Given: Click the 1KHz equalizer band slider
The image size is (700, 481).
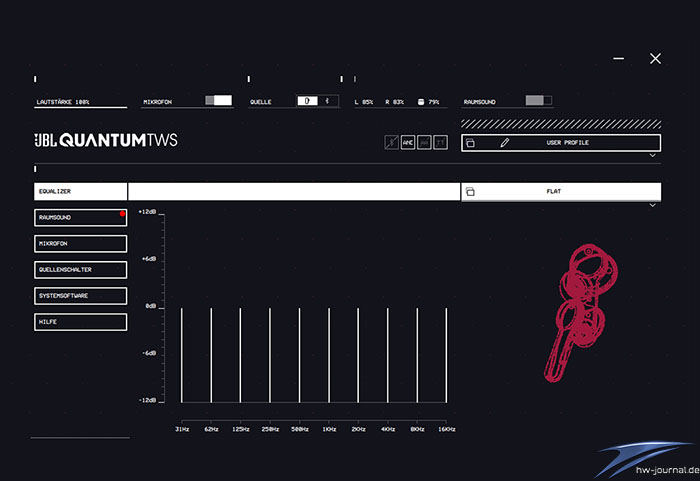Looking at the screenshot, I should [329, 355].
